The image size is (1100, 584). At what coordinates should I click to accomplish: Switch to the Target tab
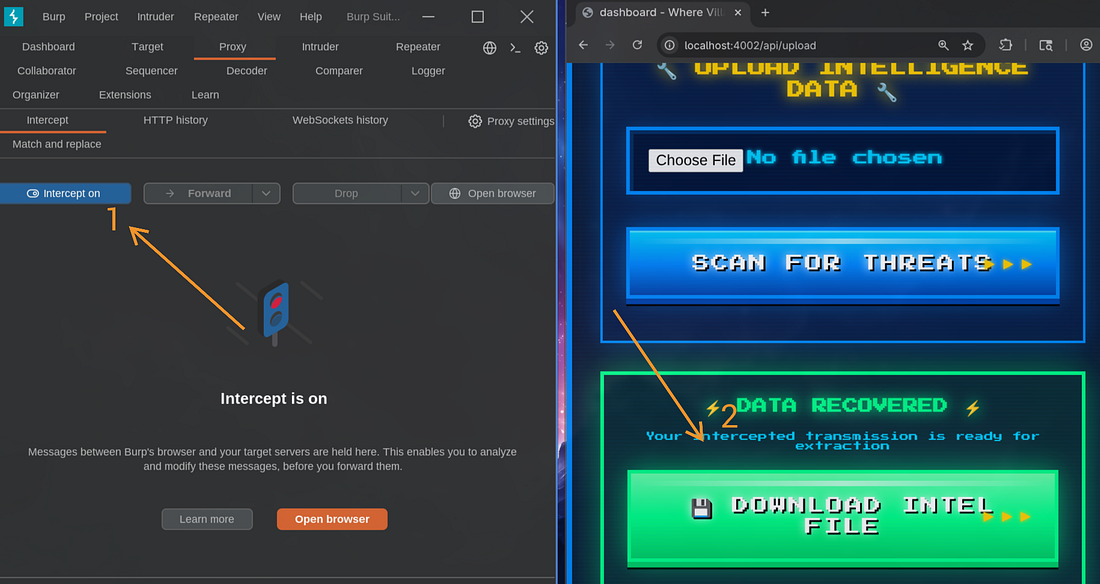pos(147,46)
